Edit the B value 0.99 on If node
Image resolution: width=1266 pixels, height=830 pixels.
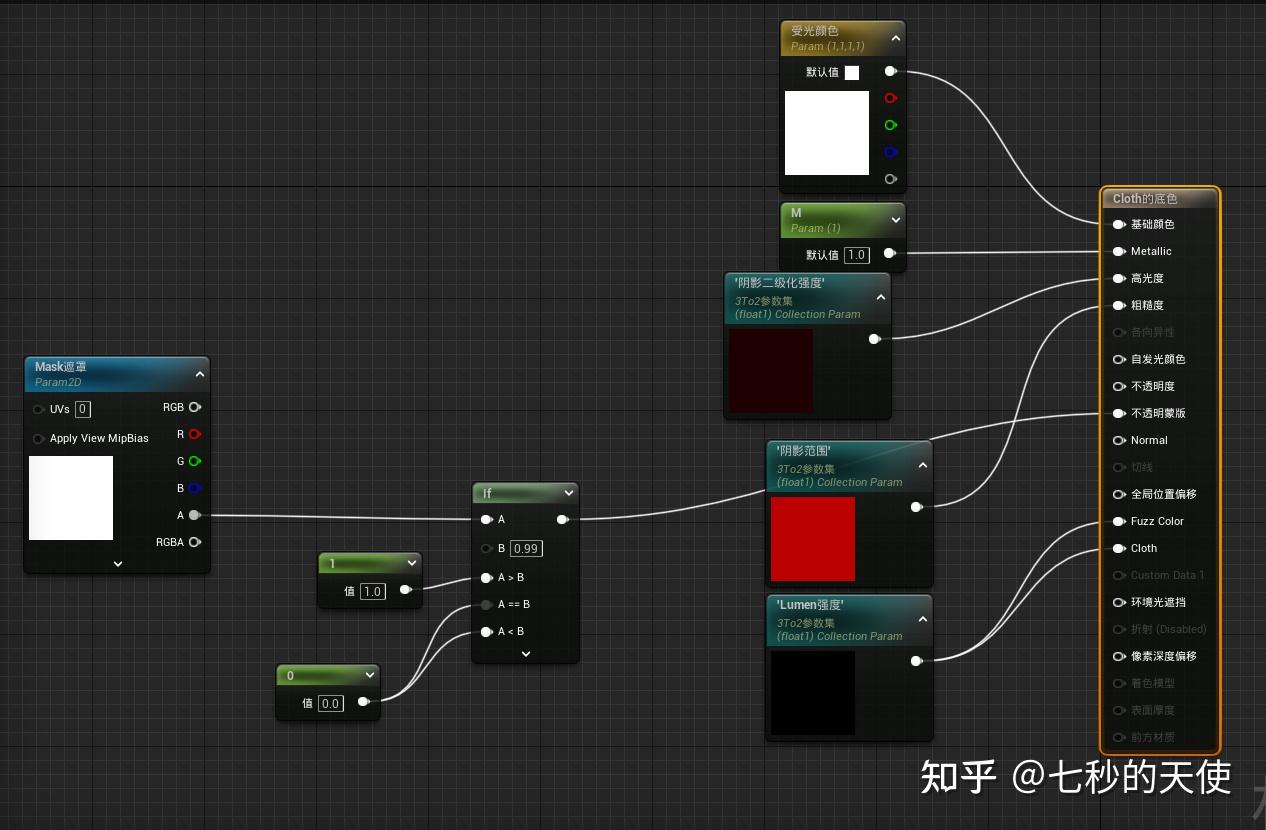[x=525, y=548]
